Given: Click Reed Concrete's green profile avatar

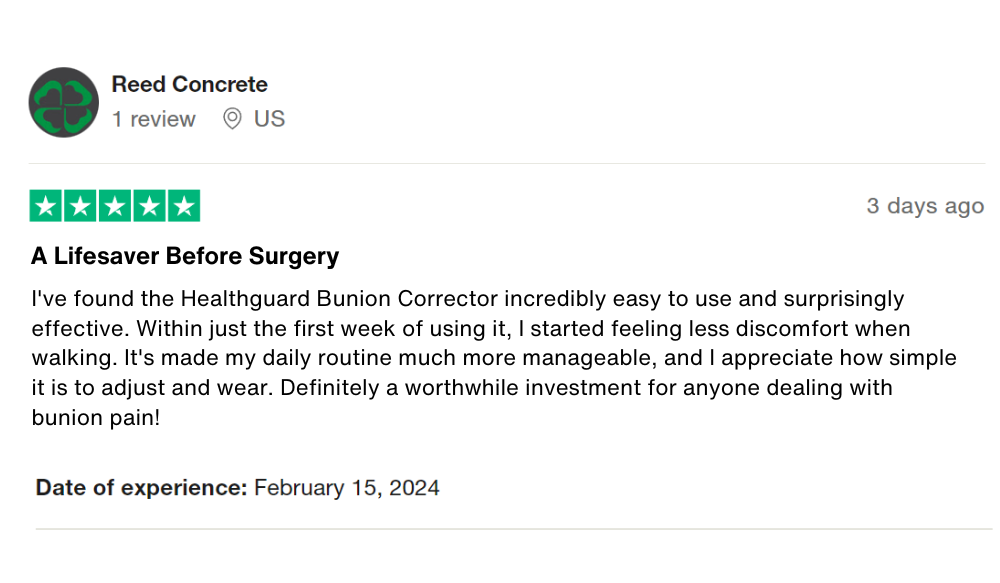Looking at the screenshot, I should coord(64,102).
